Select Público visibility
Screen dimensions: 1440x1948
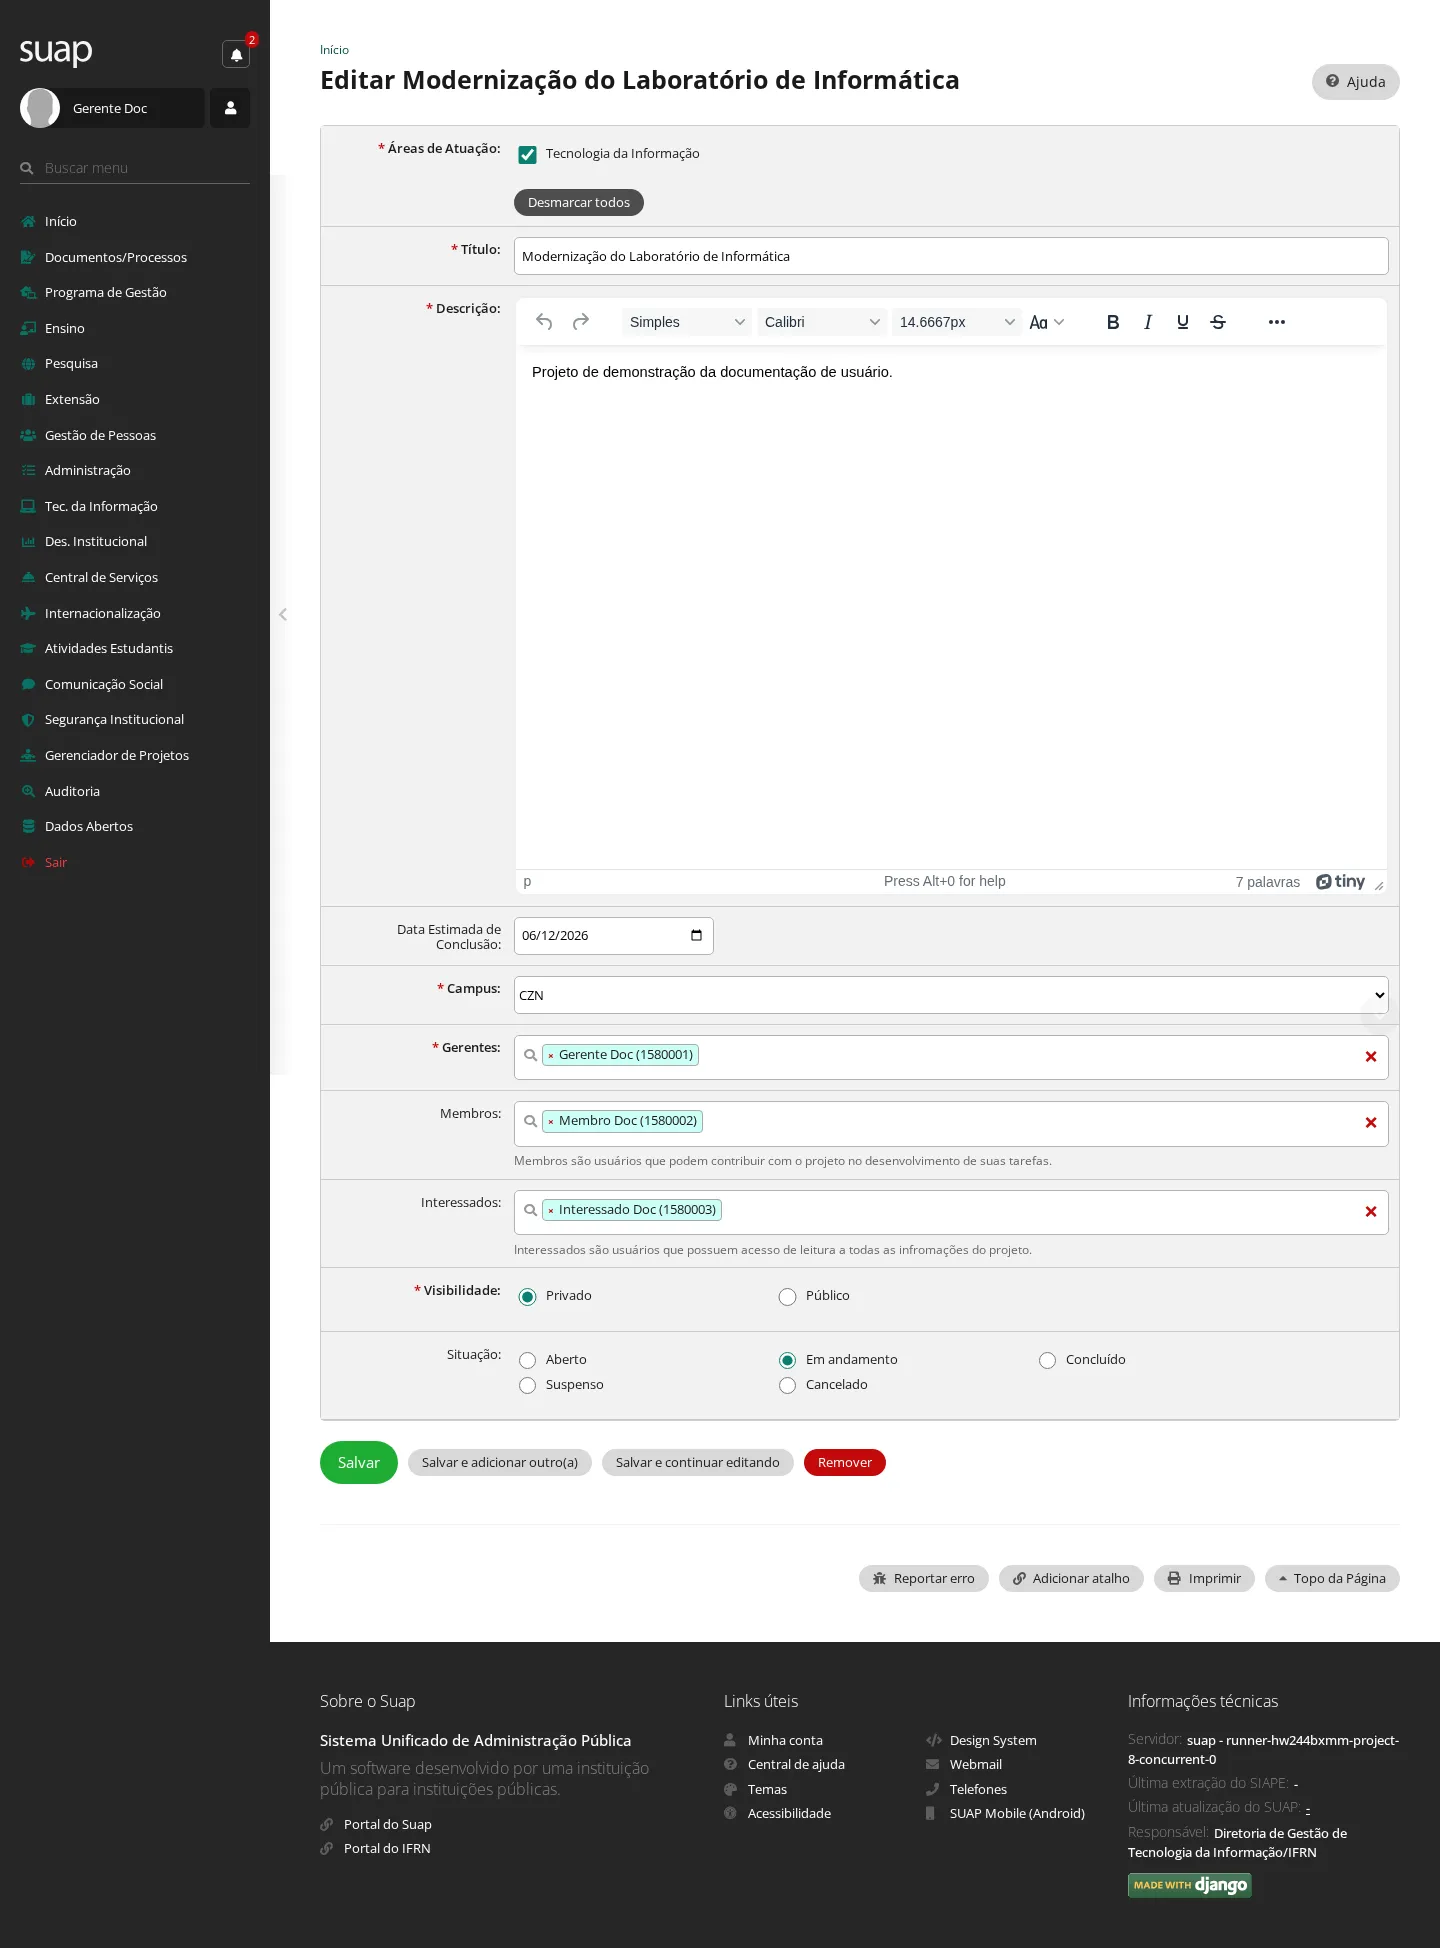[788, 1297]
